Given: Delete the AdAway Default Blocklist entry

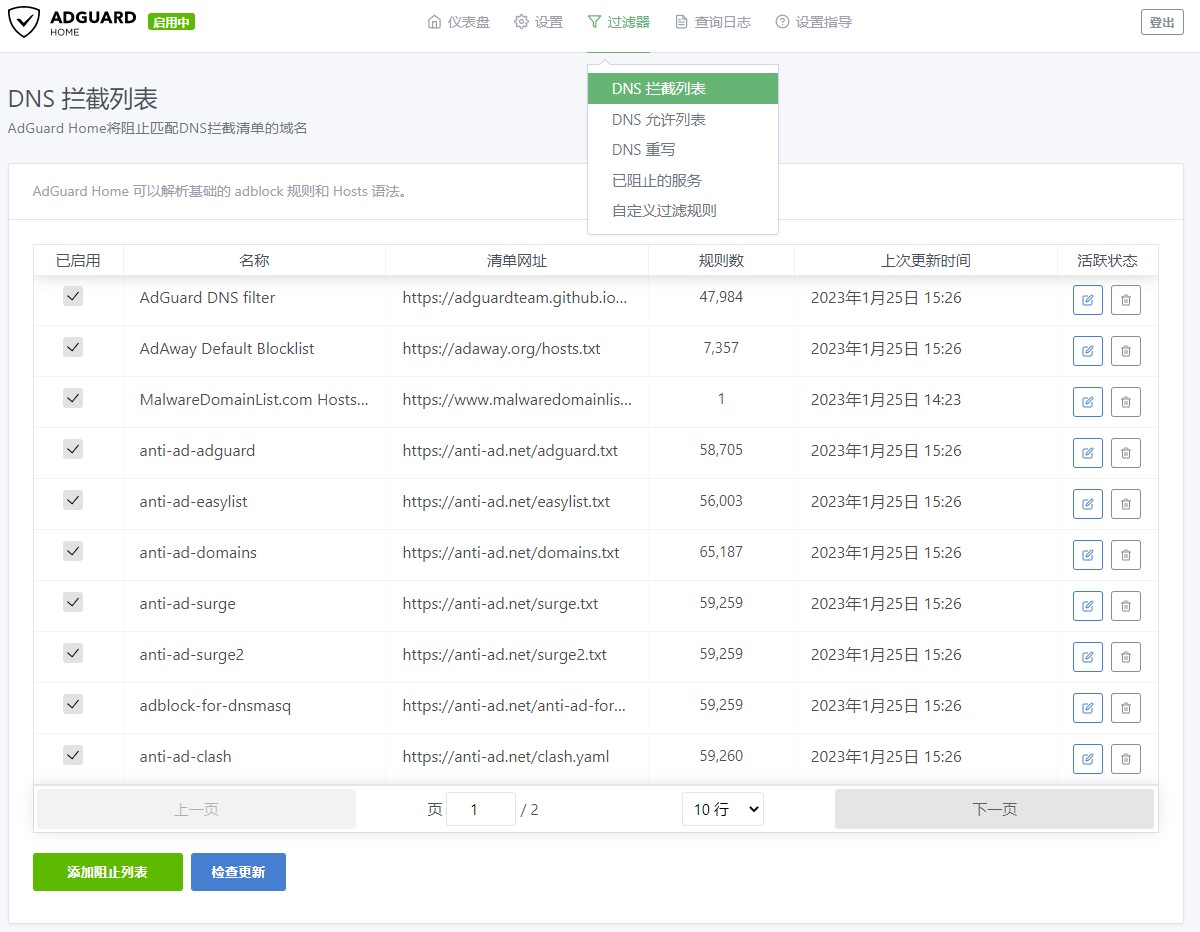Looking at the screenshot, I should point(1126,351).
